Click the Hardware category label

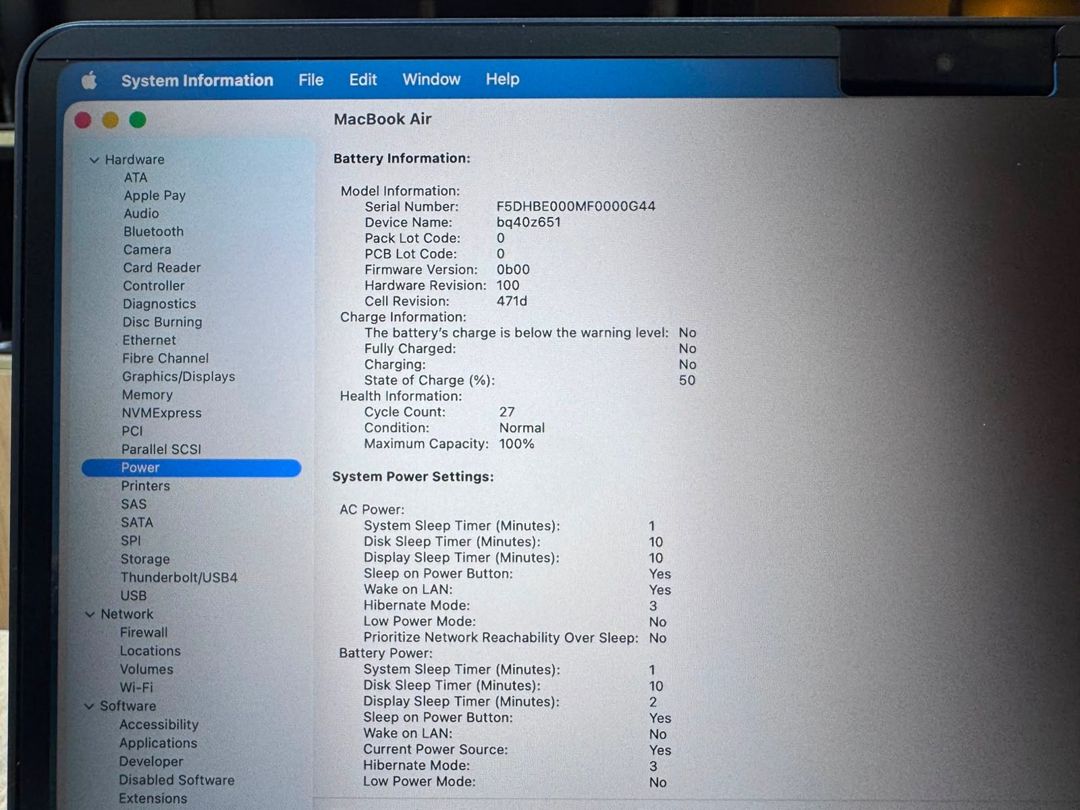[135, 160]
